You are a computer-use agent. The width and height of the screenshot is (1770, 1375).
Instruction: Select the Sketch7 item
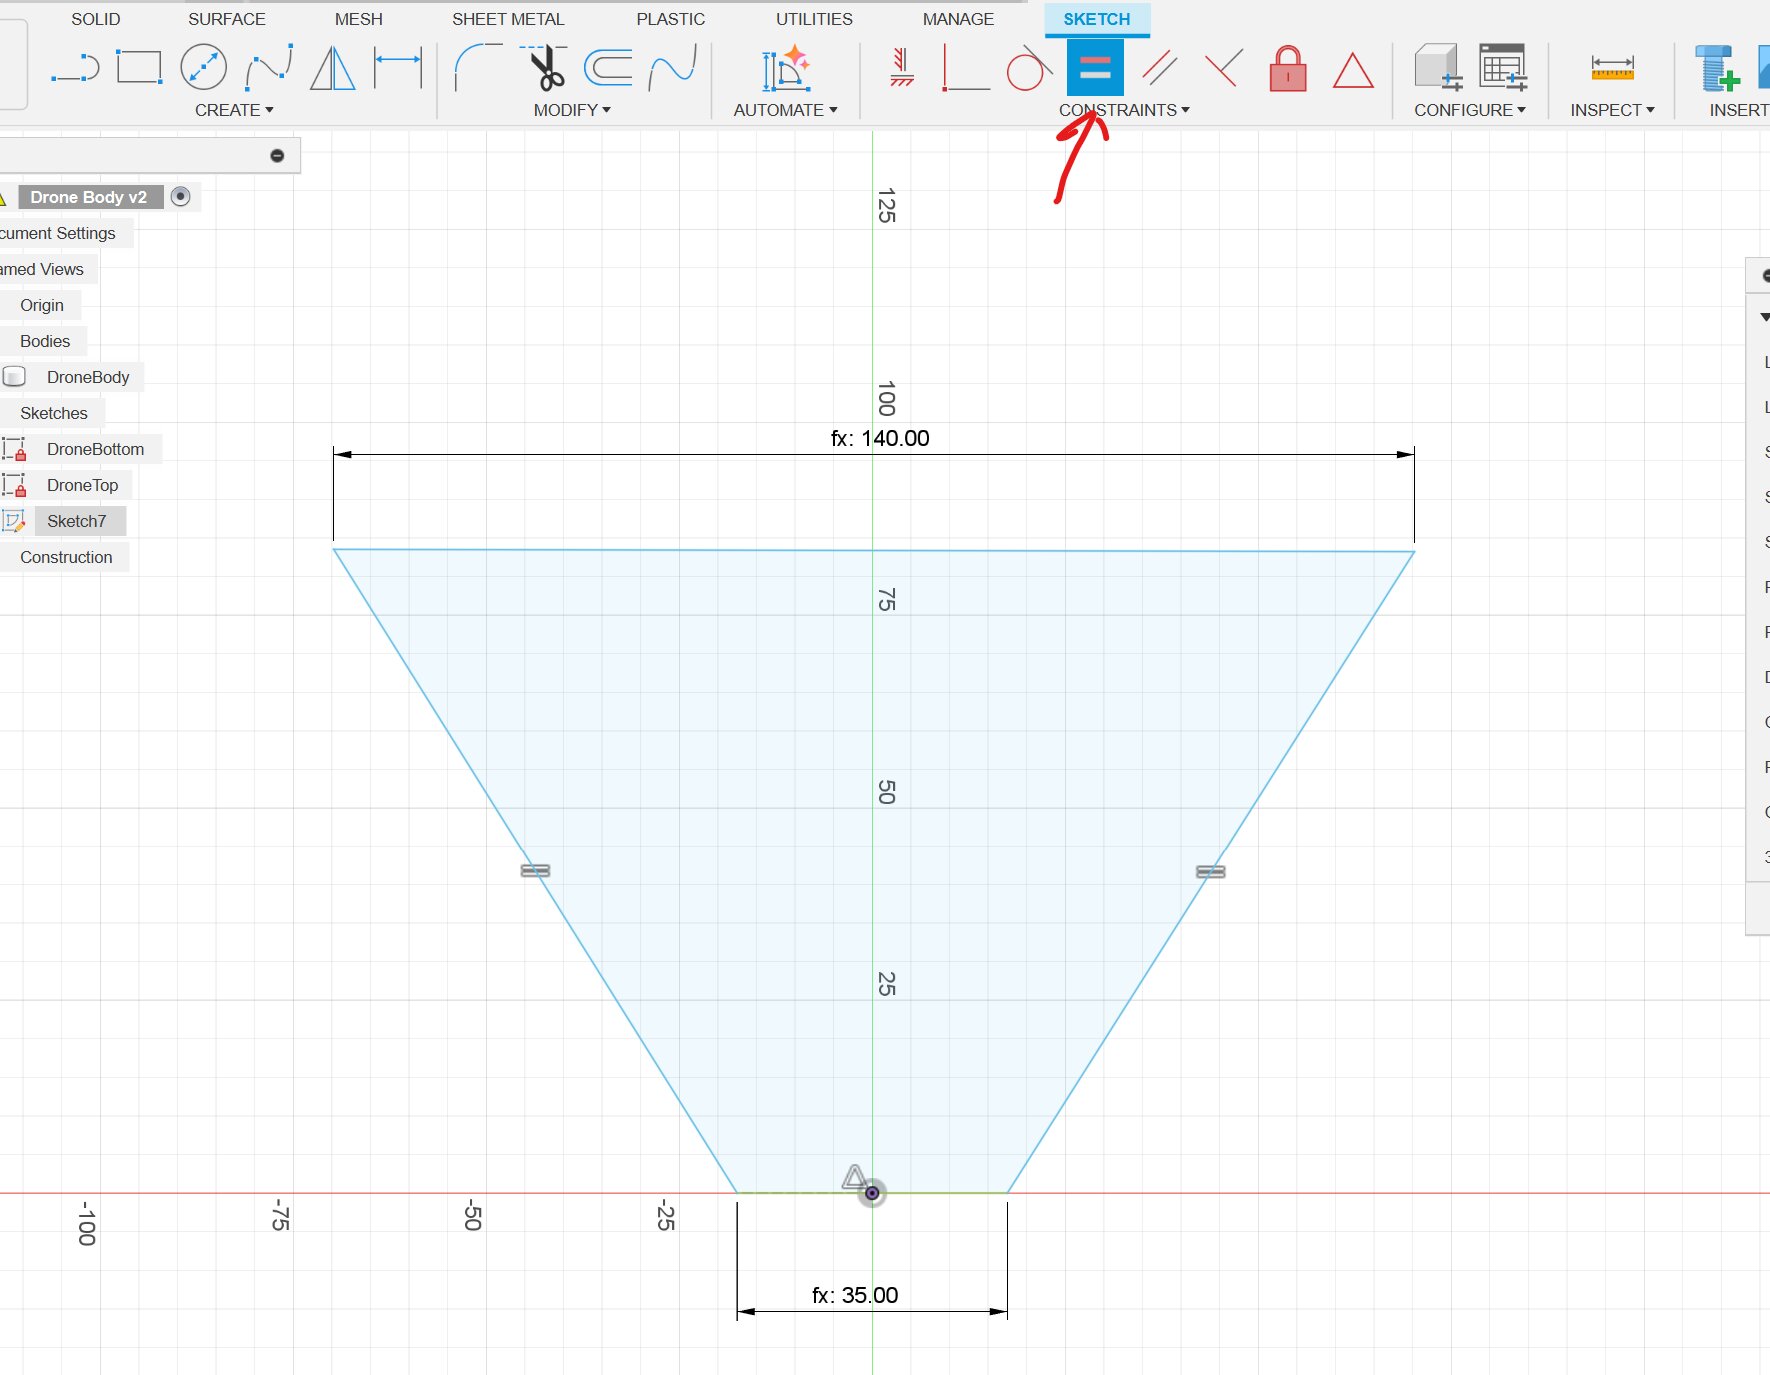pos(76,521)
